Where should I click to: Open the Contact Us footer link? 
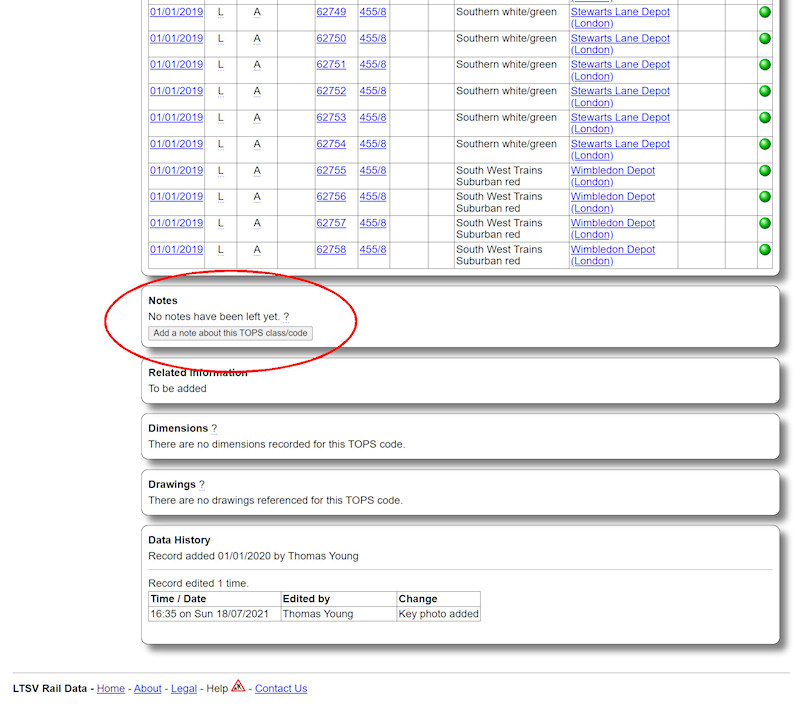tap(281, 688)
